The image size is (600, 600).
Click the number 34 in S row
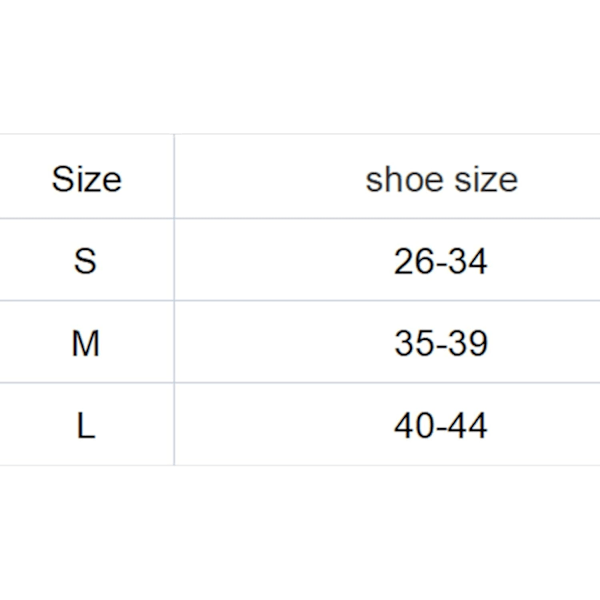coord(468,261)
